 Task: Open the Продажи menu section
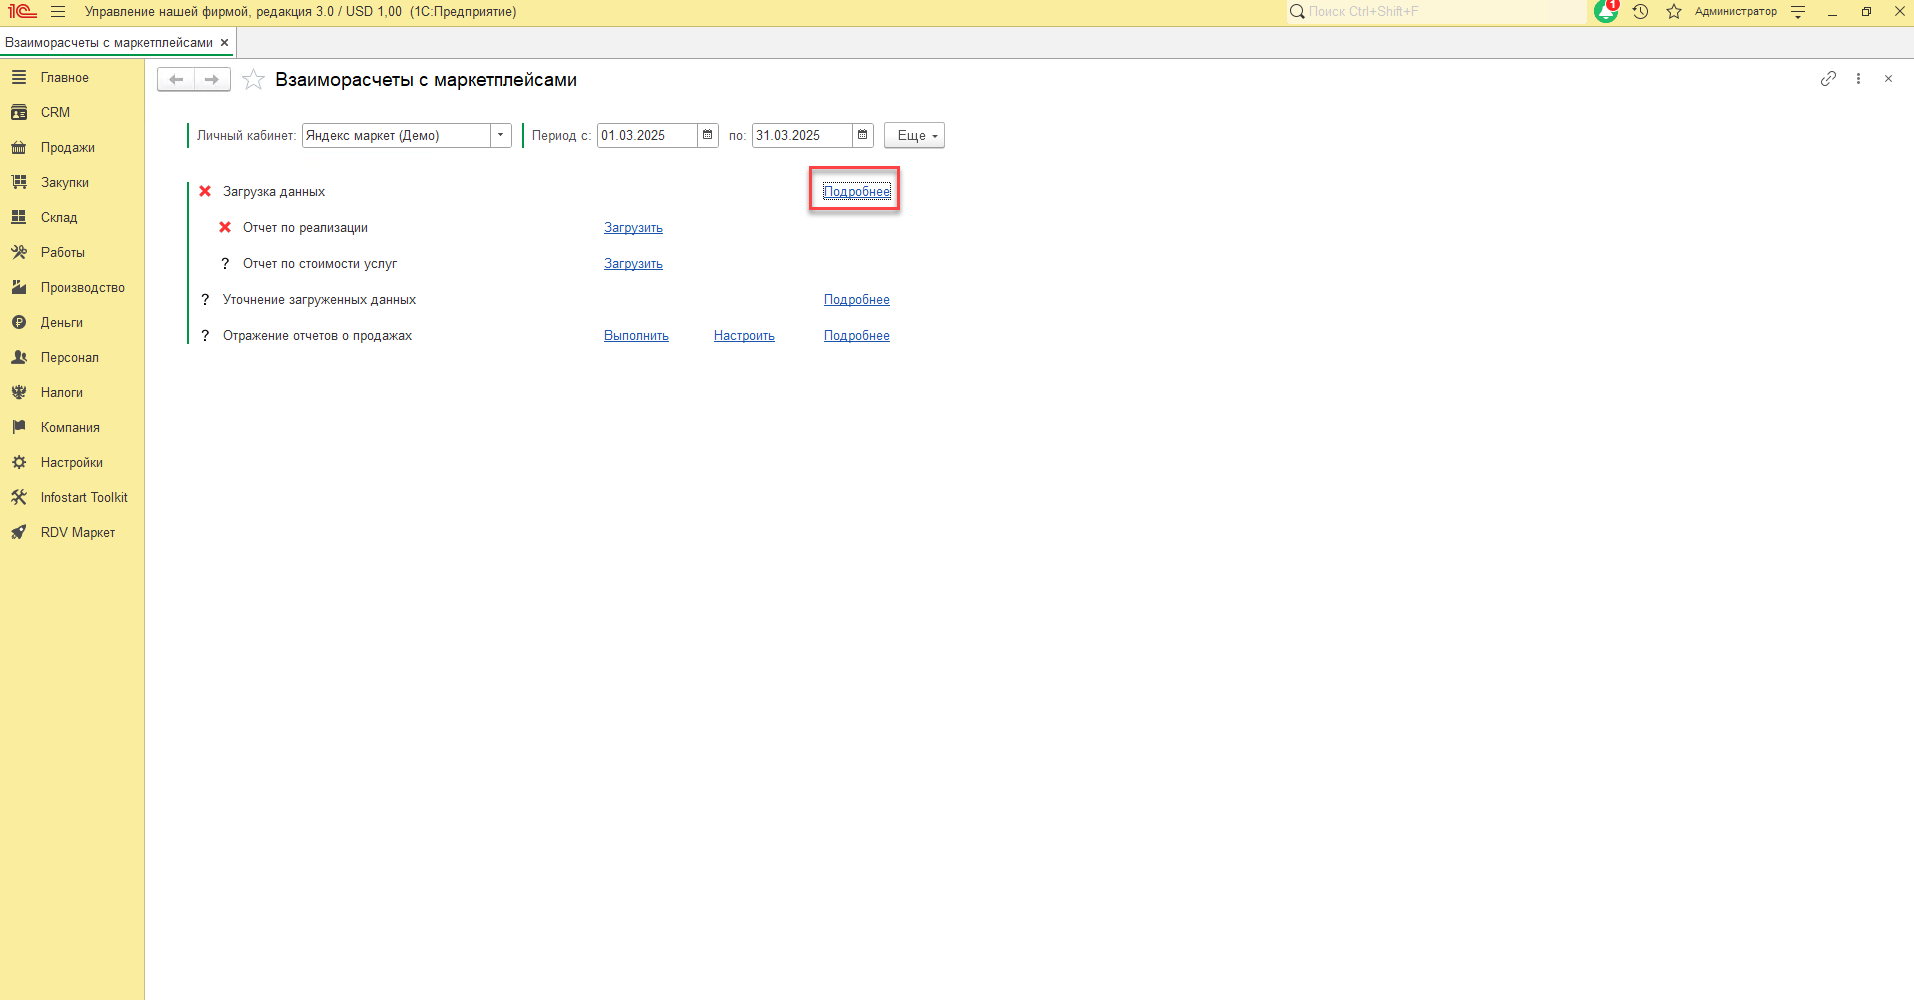pyautogui.click(x=68, y=148)
